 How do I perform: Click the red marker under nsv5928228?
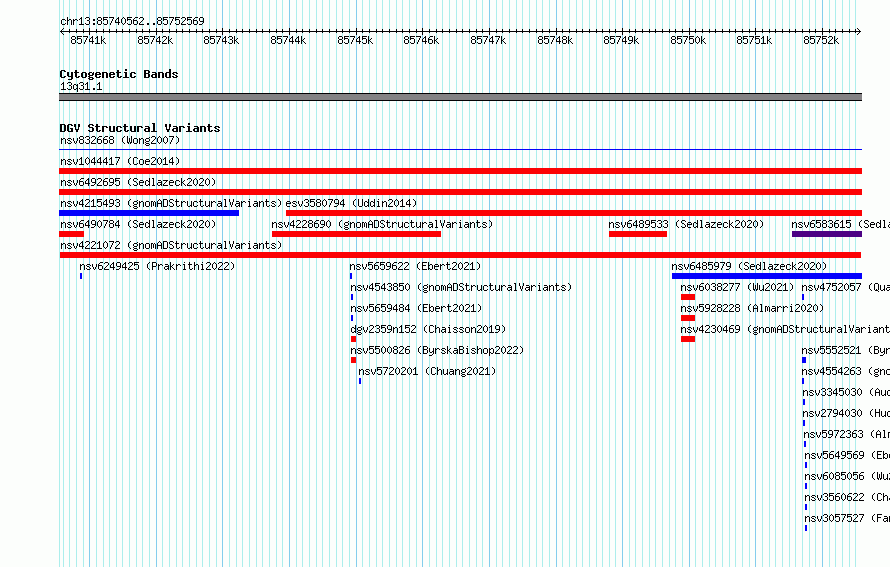coord(688,318)
